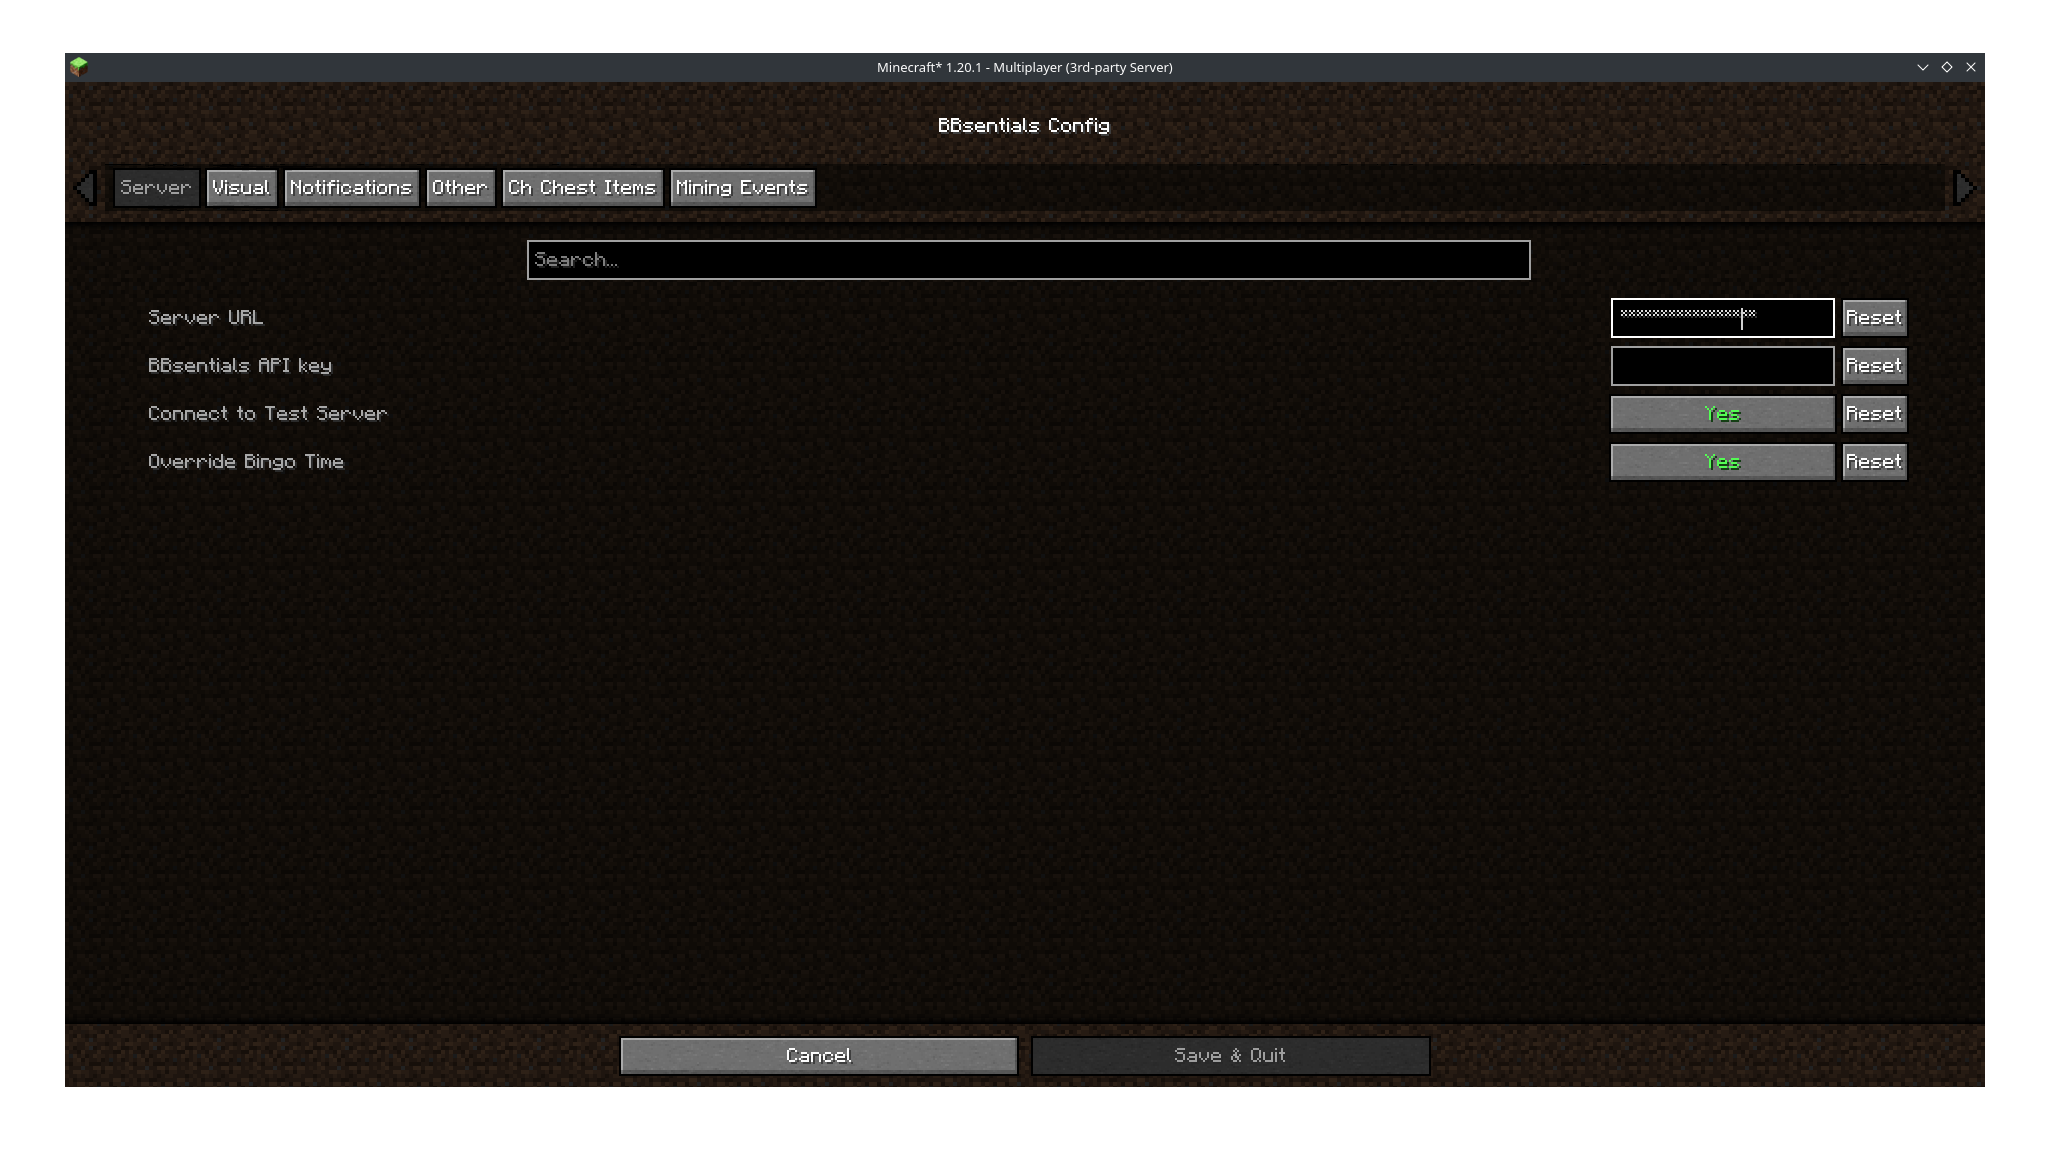Toggle Connect to Test Server option

click(1721, 412)
